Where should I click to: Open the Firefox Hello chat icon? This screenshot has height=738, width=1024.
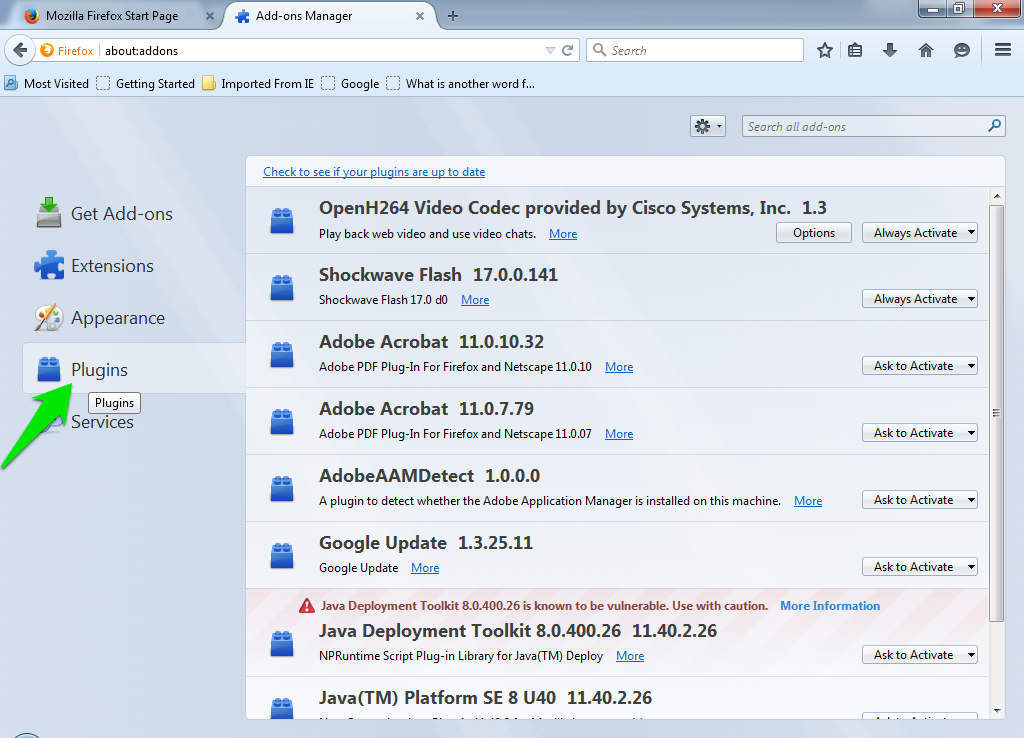pos(961,50)
